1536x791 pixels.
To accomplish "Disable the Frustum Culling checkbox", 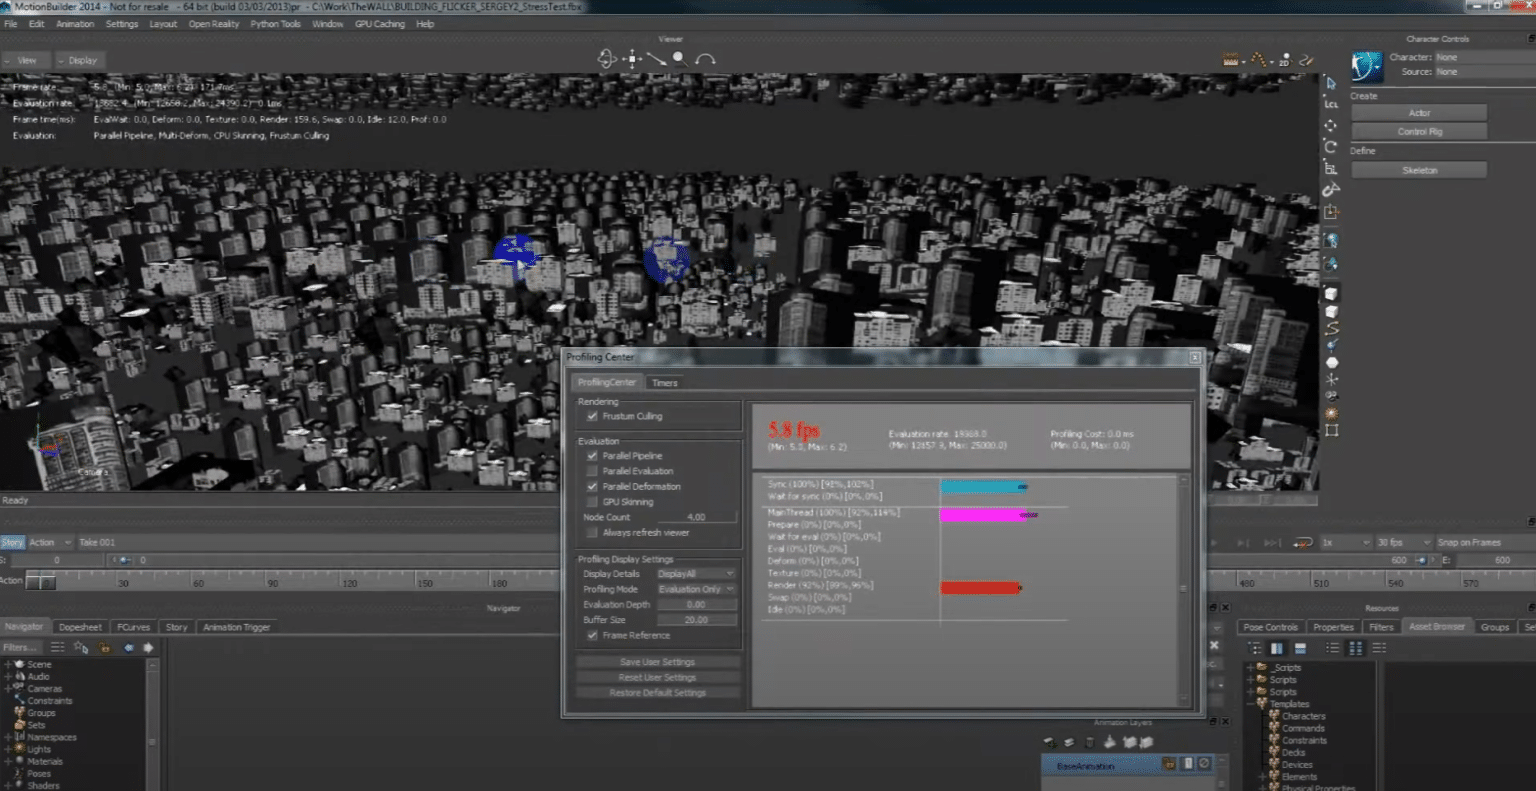I will [x=592, y=416].
